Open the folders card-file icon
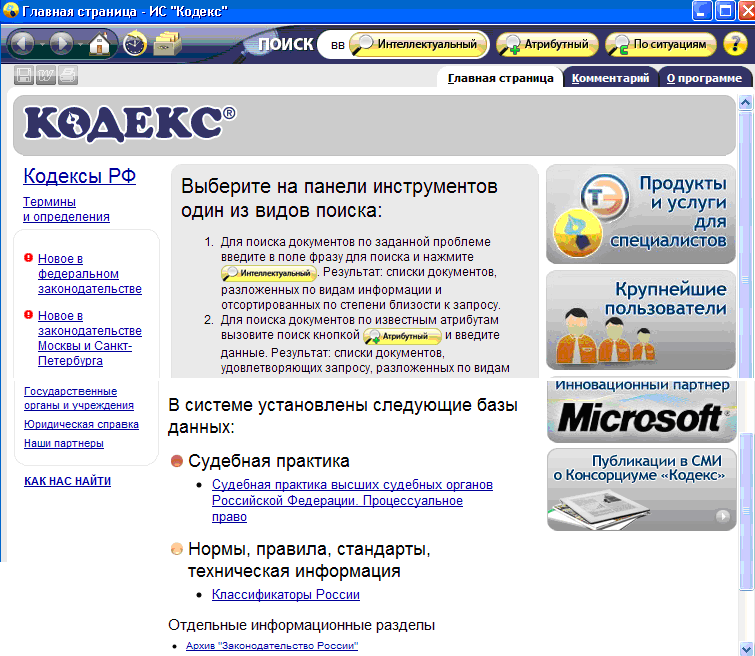Viewport: 755px width, 656px height. [167, 44]
